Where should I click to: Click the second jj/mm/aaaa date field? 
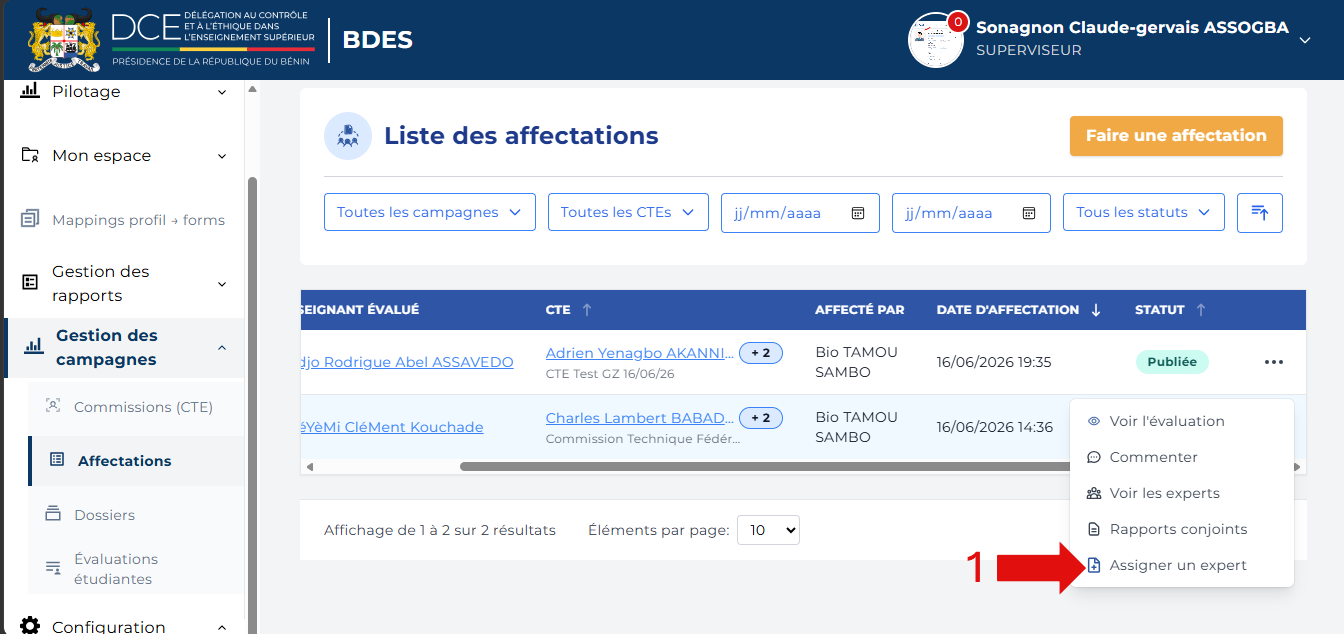tap(971, 213)
